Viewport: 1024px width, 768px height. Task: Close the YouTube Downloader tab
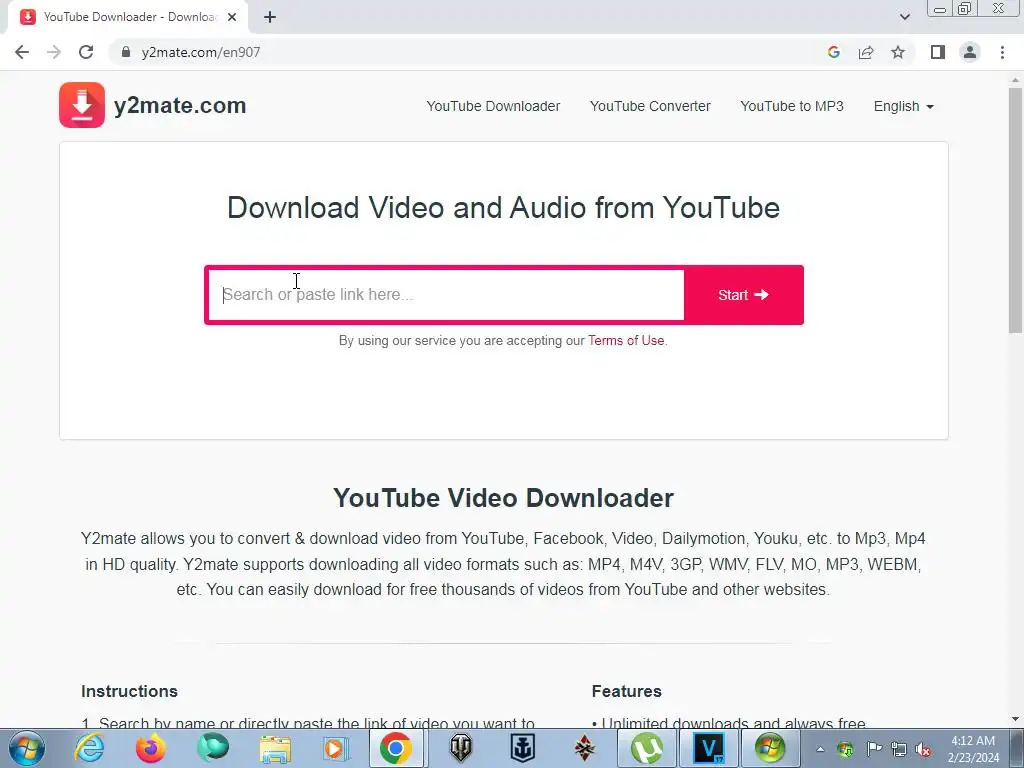[232, 17]
